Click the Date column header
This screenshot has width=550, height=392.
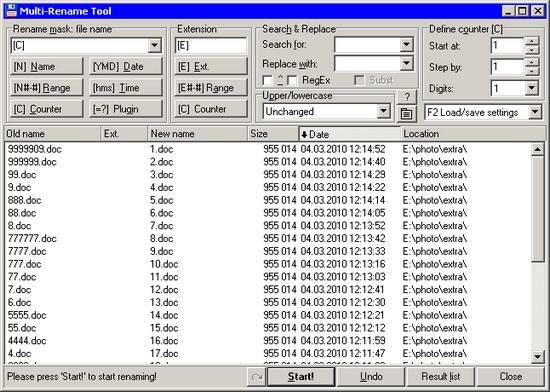coord(350,134)
